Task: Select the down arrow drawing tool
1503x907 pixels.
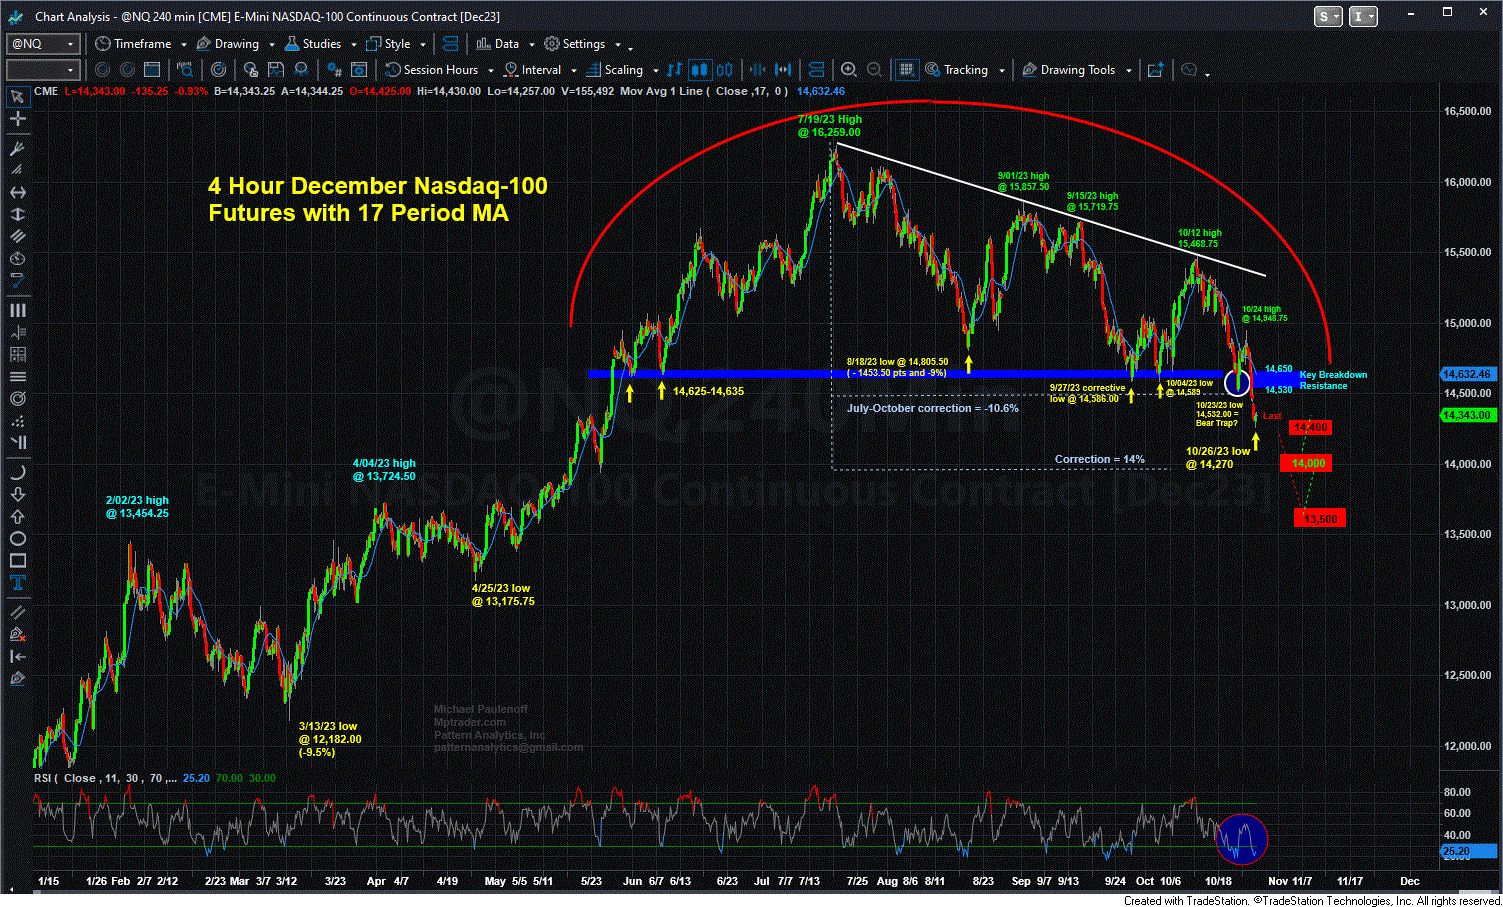Action: (x=17, y=495)
